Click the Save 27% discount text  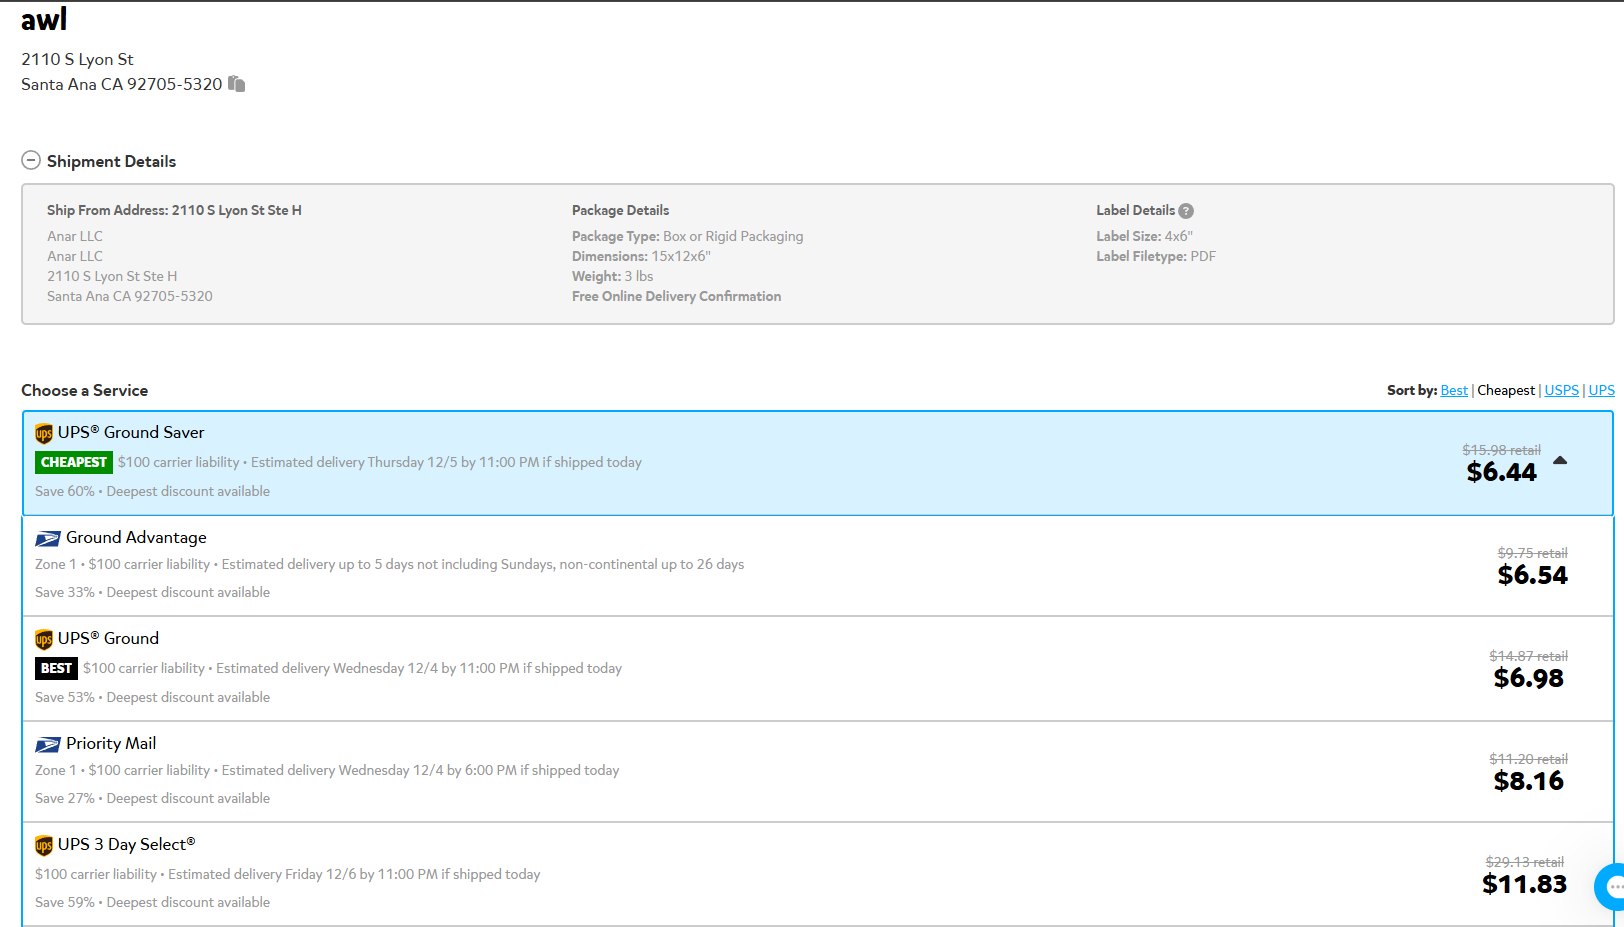[152, 798]
